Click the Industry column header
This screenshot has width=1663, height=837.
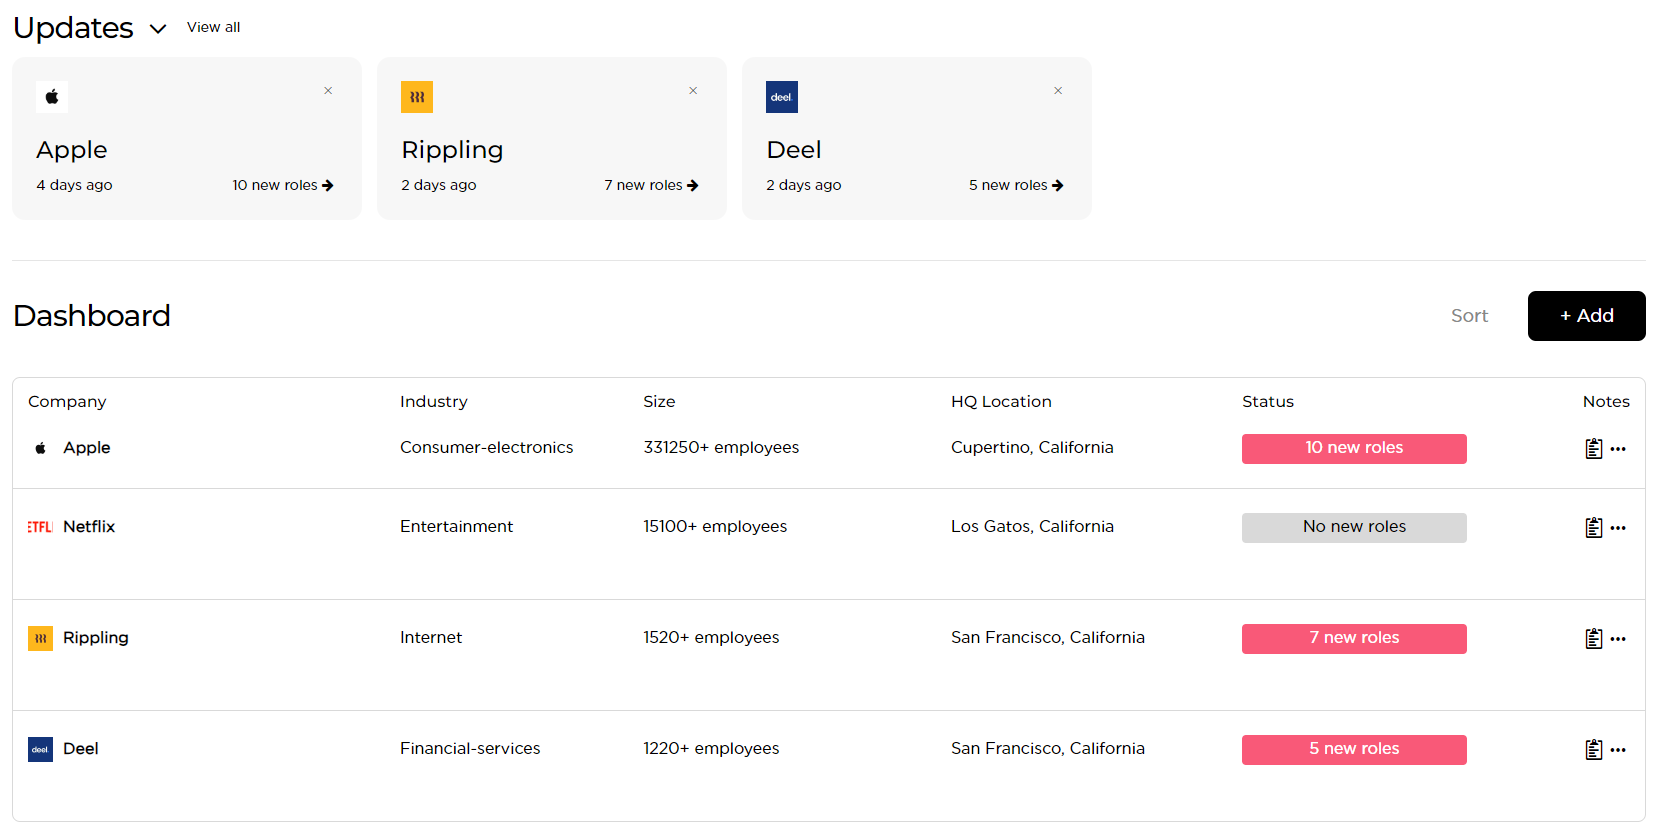pos(434,402)
